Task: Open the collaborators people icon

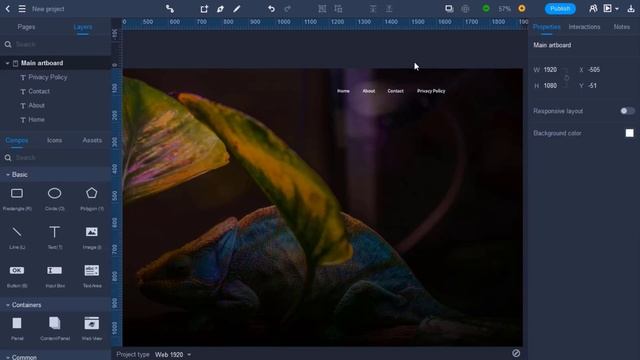Action: [593, 9]
